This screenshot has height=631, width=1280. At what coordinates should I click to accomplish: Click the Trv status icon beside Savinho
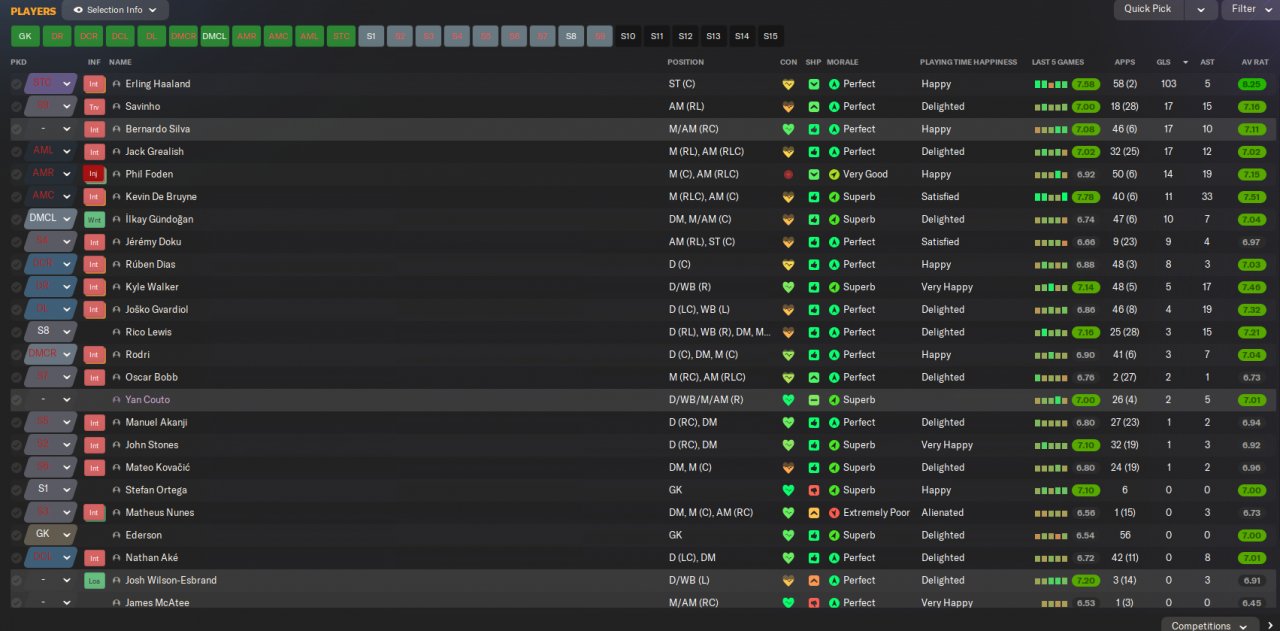click(94, 107)
